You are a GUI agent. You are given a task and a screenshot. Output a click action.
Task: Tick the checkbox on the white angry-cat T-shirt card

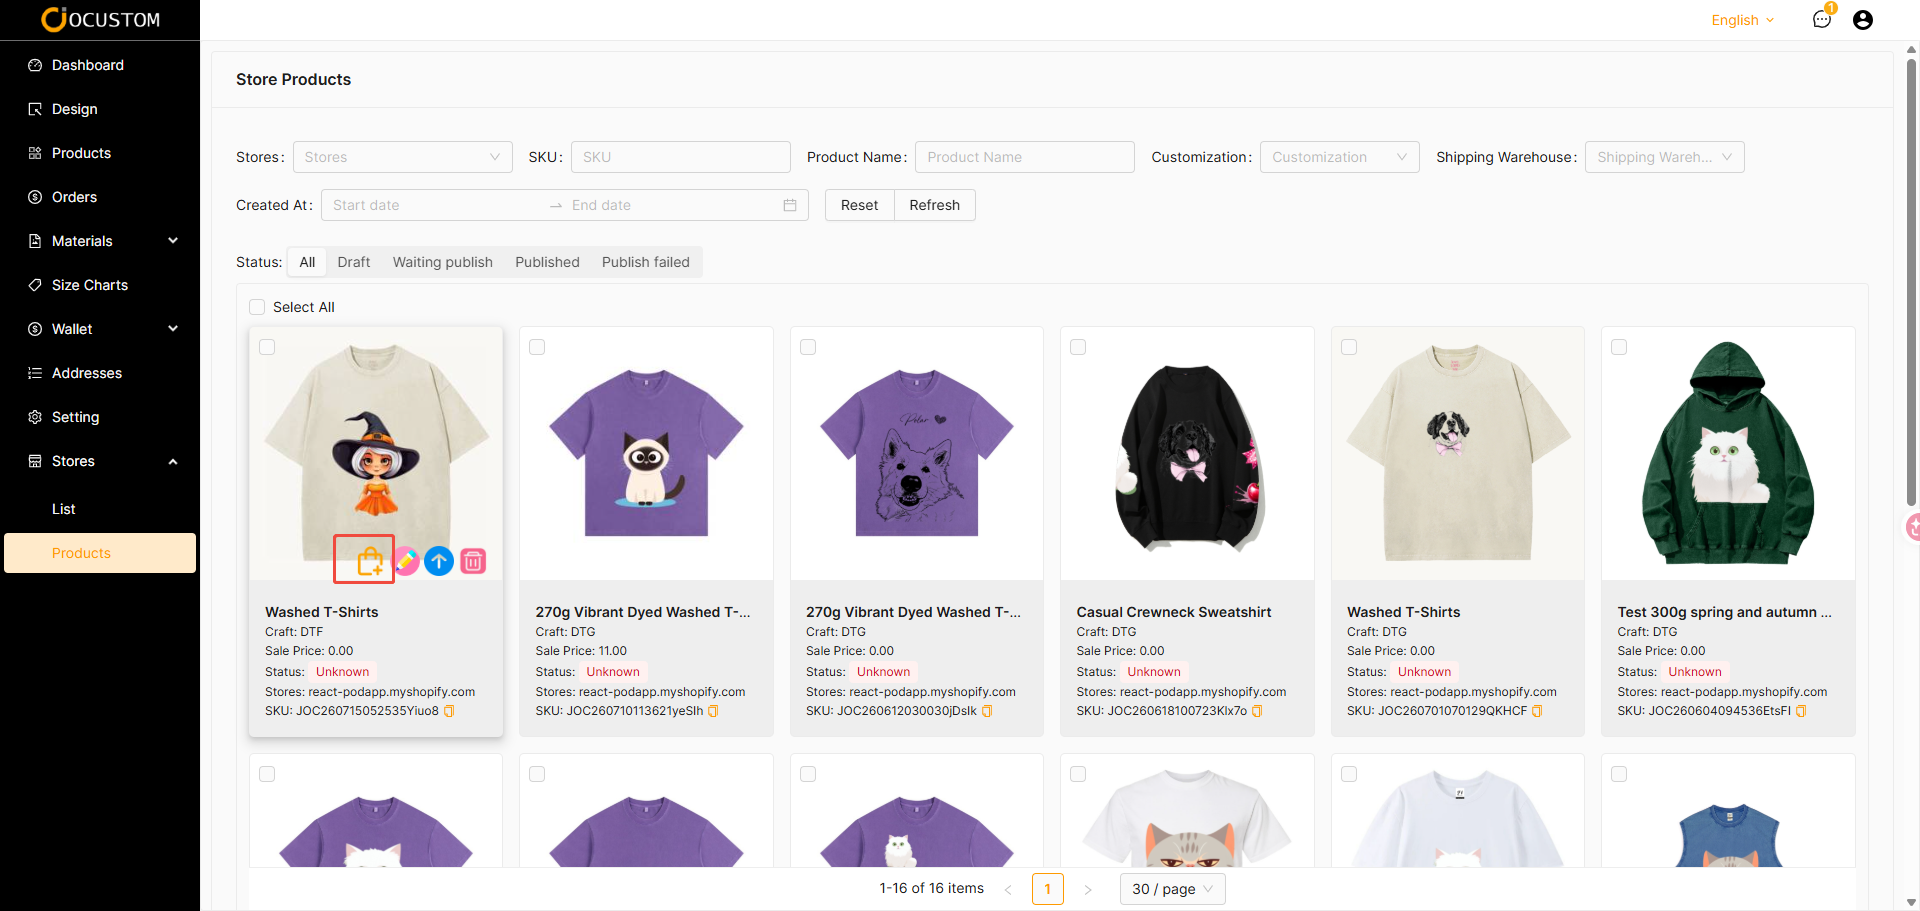pos(1078,774)
